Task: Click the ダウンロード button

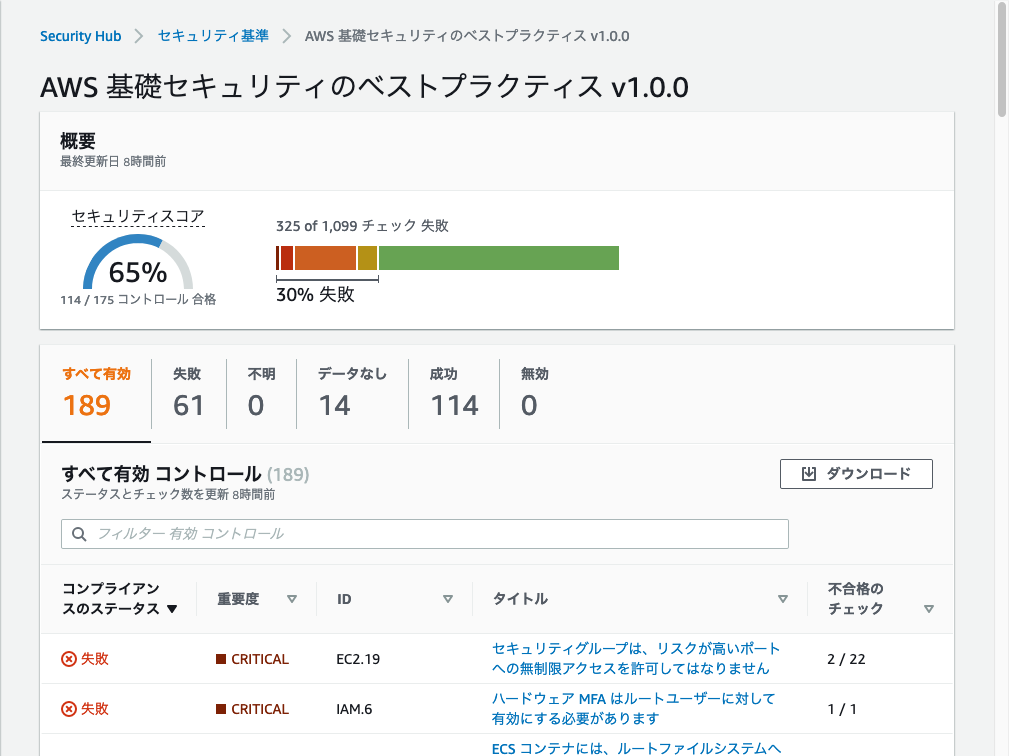Action: tap(856, 474)
